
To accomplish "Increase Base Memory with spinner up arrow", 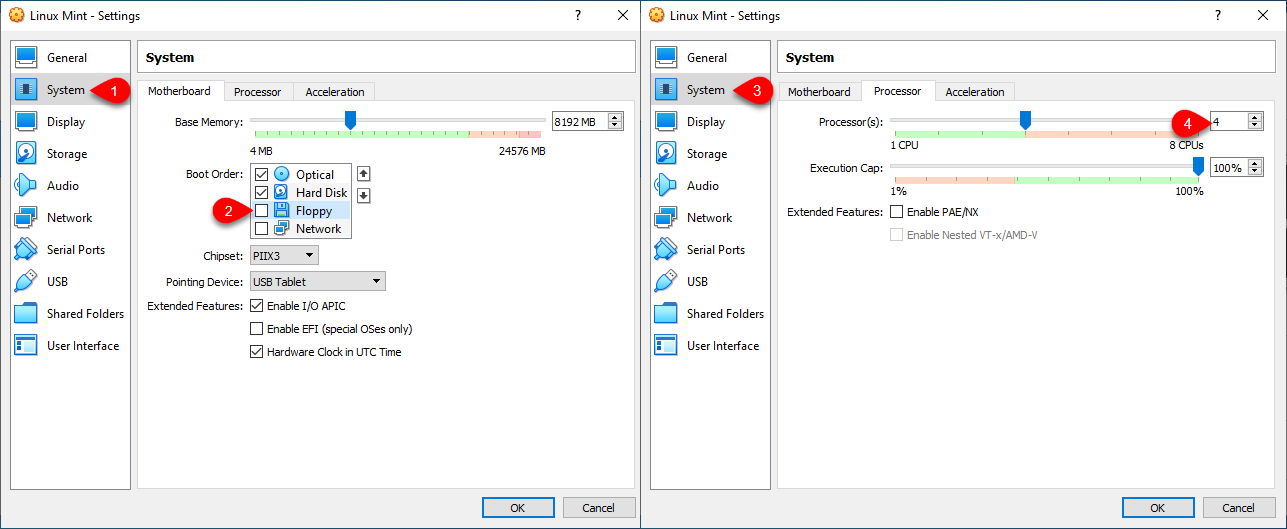I will [615, 117].
